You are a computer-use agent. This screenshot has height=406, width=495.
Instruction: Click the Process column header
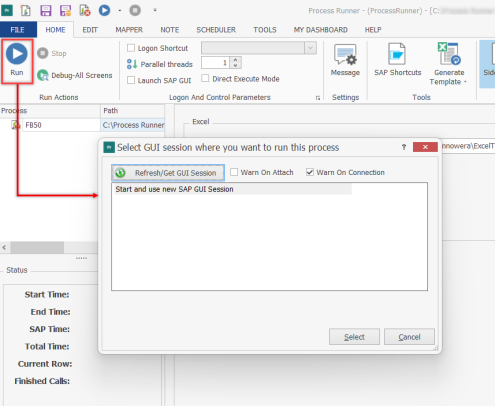50,111
